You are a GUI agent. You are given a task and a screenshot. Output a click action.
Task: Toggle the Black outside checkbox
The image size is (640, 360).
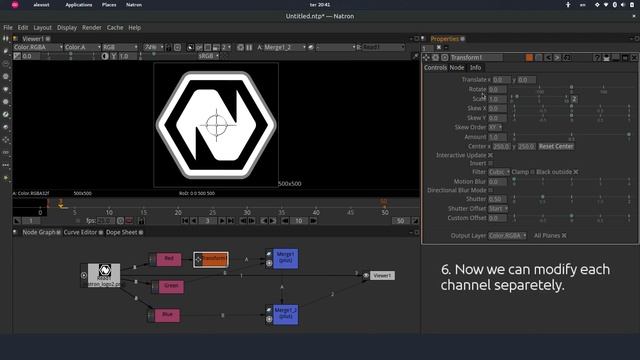(576, 172)
